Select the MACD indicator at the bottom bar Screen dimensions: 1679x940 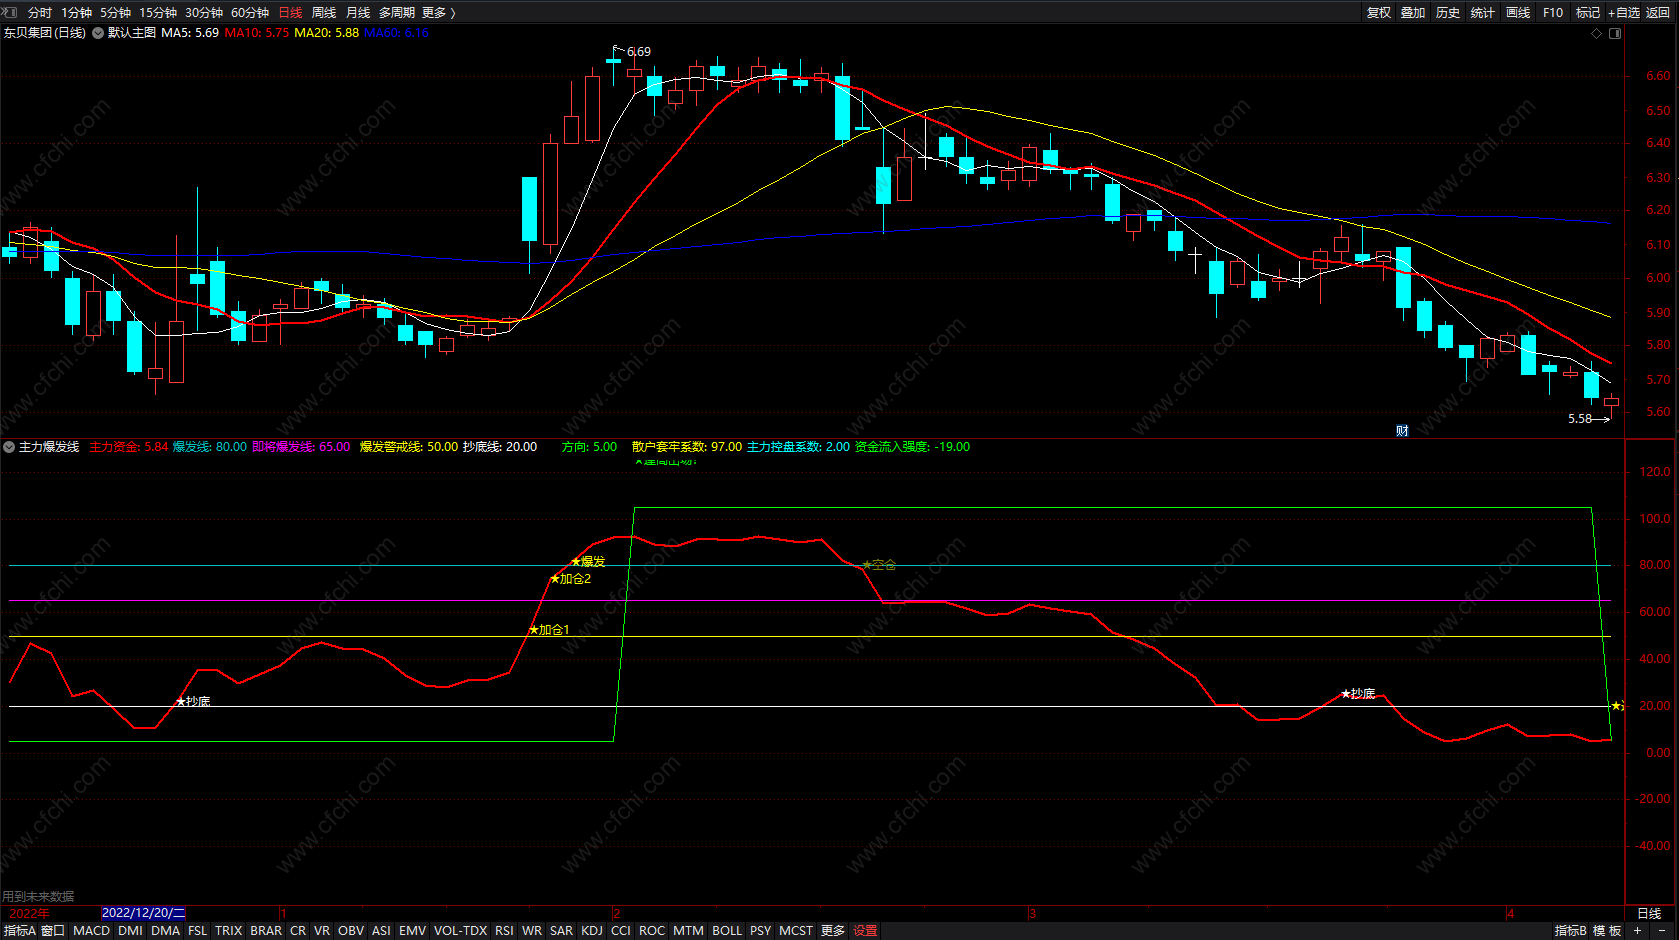tap(91, 930)
